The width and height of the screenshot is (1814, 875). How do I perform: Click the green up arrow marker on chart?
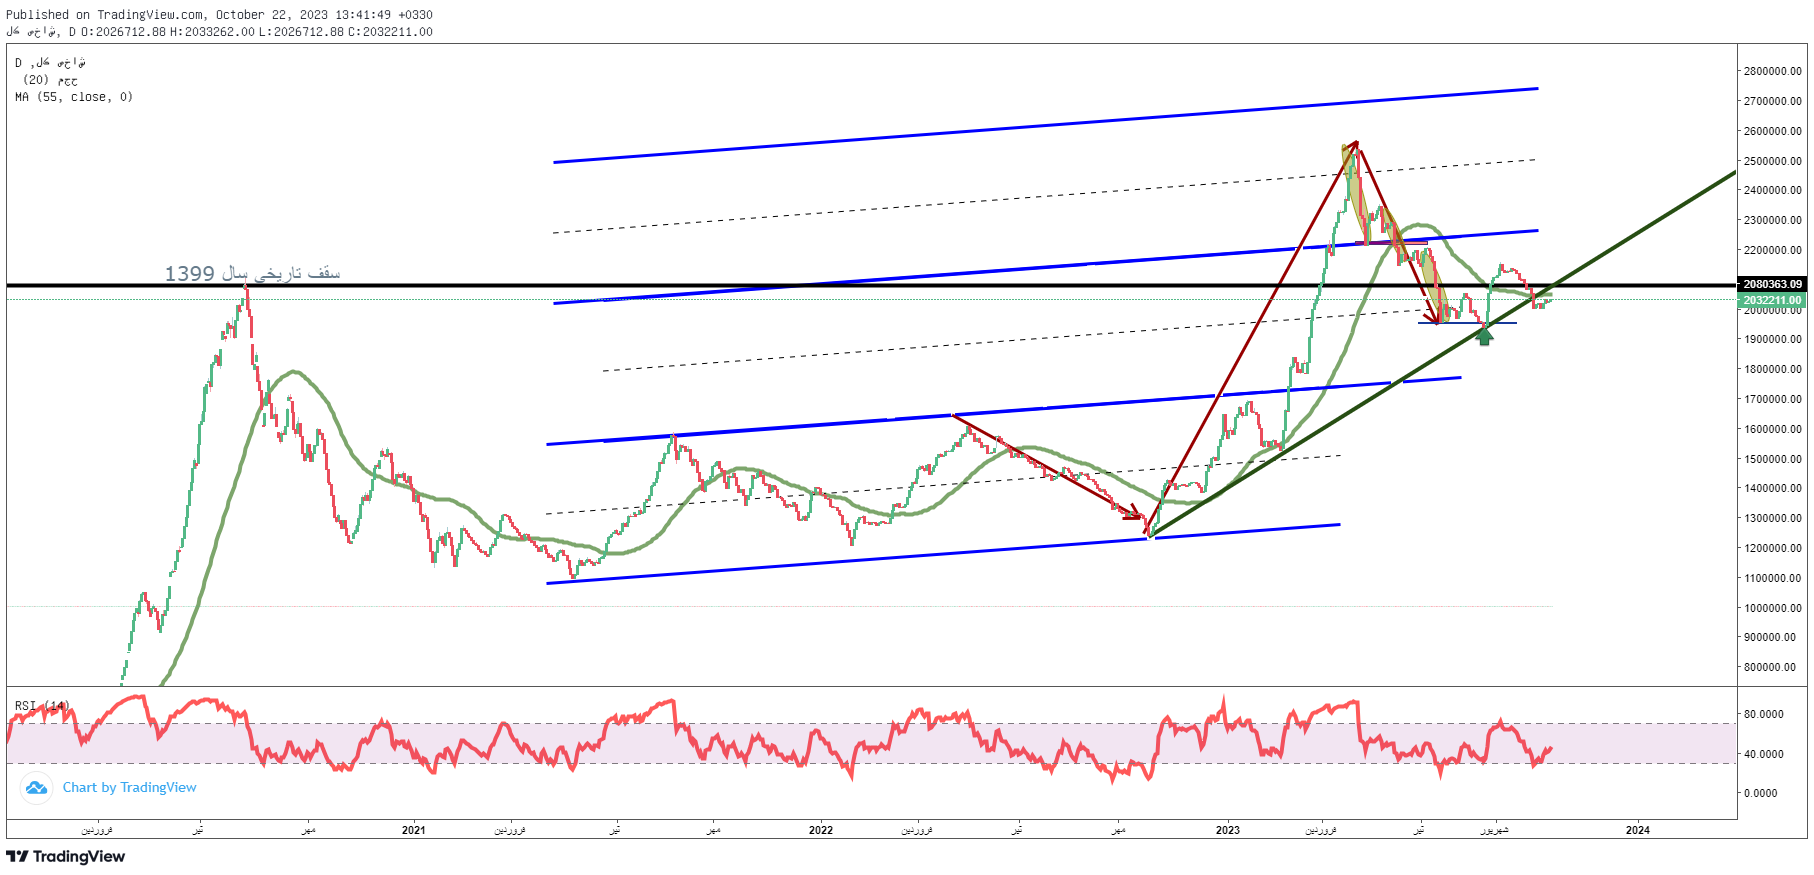coord(1484,337)
